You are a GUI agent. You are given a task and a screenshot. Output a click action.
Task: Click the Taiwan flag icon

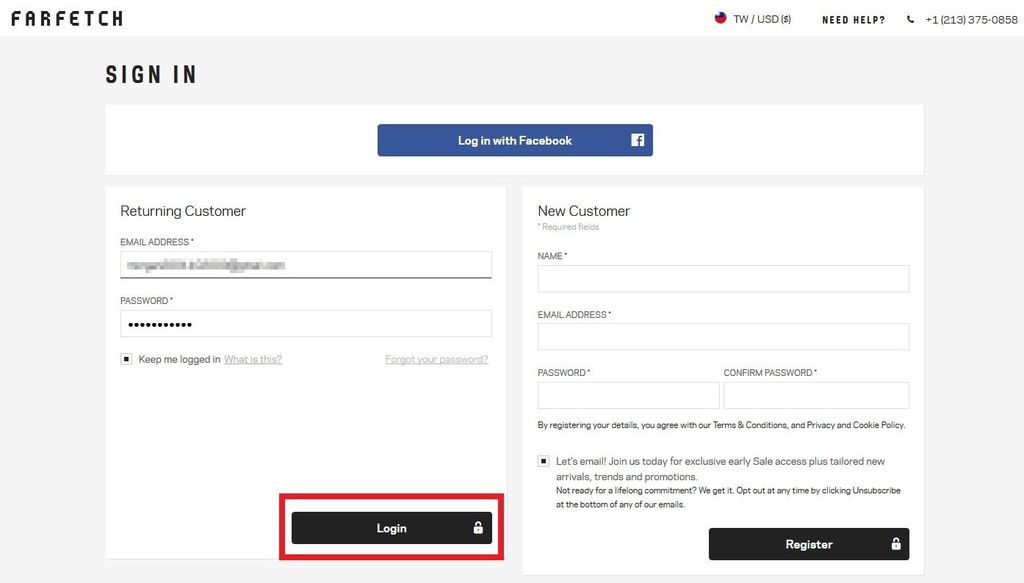pos(720,18)
